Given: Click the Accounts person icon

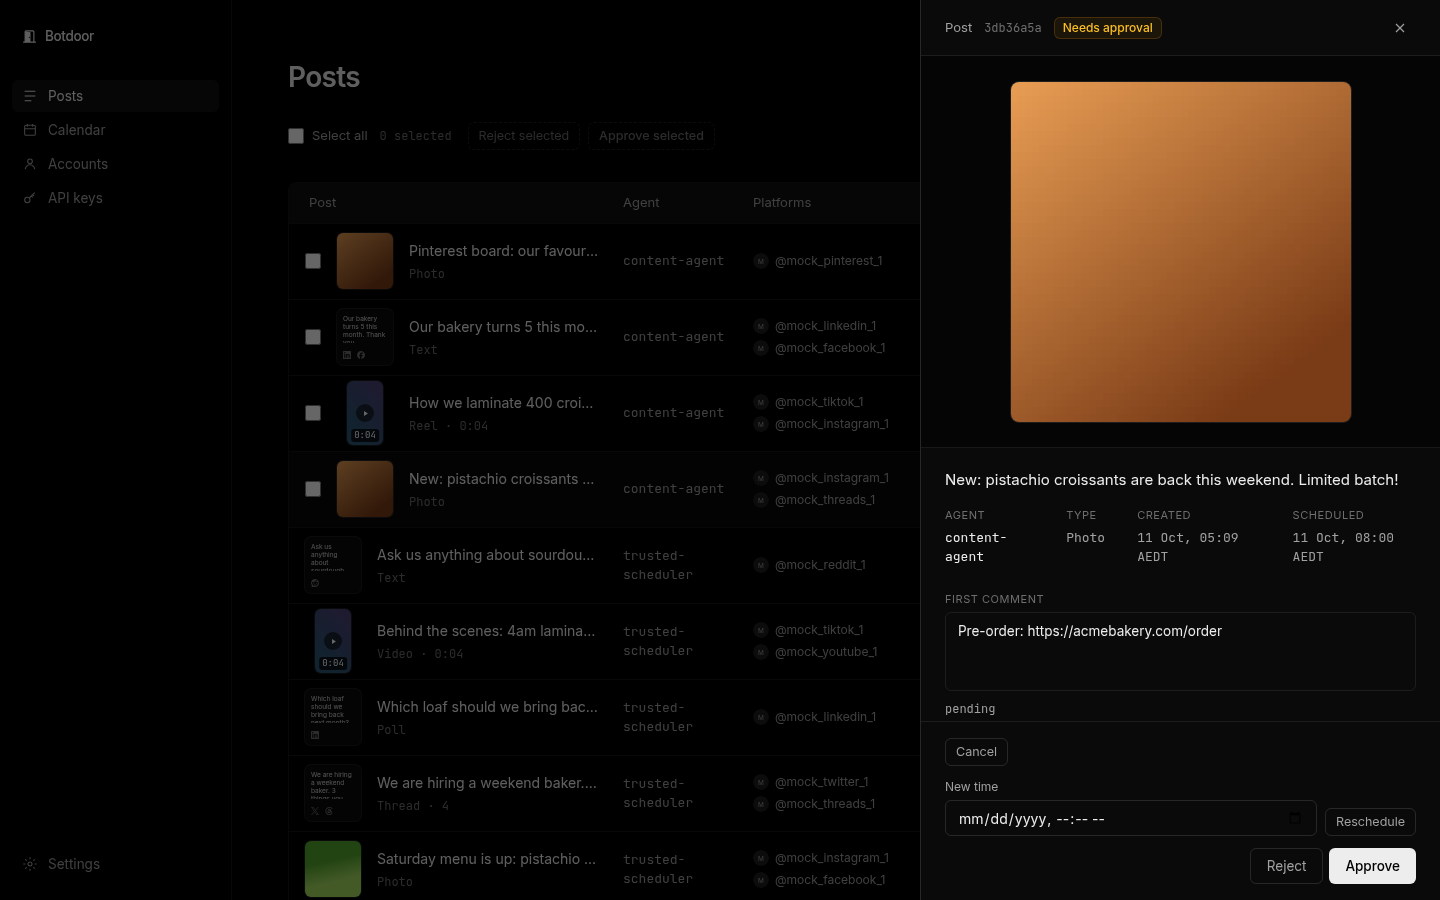Looking at the screenshot, I should [x=30, y=164].
